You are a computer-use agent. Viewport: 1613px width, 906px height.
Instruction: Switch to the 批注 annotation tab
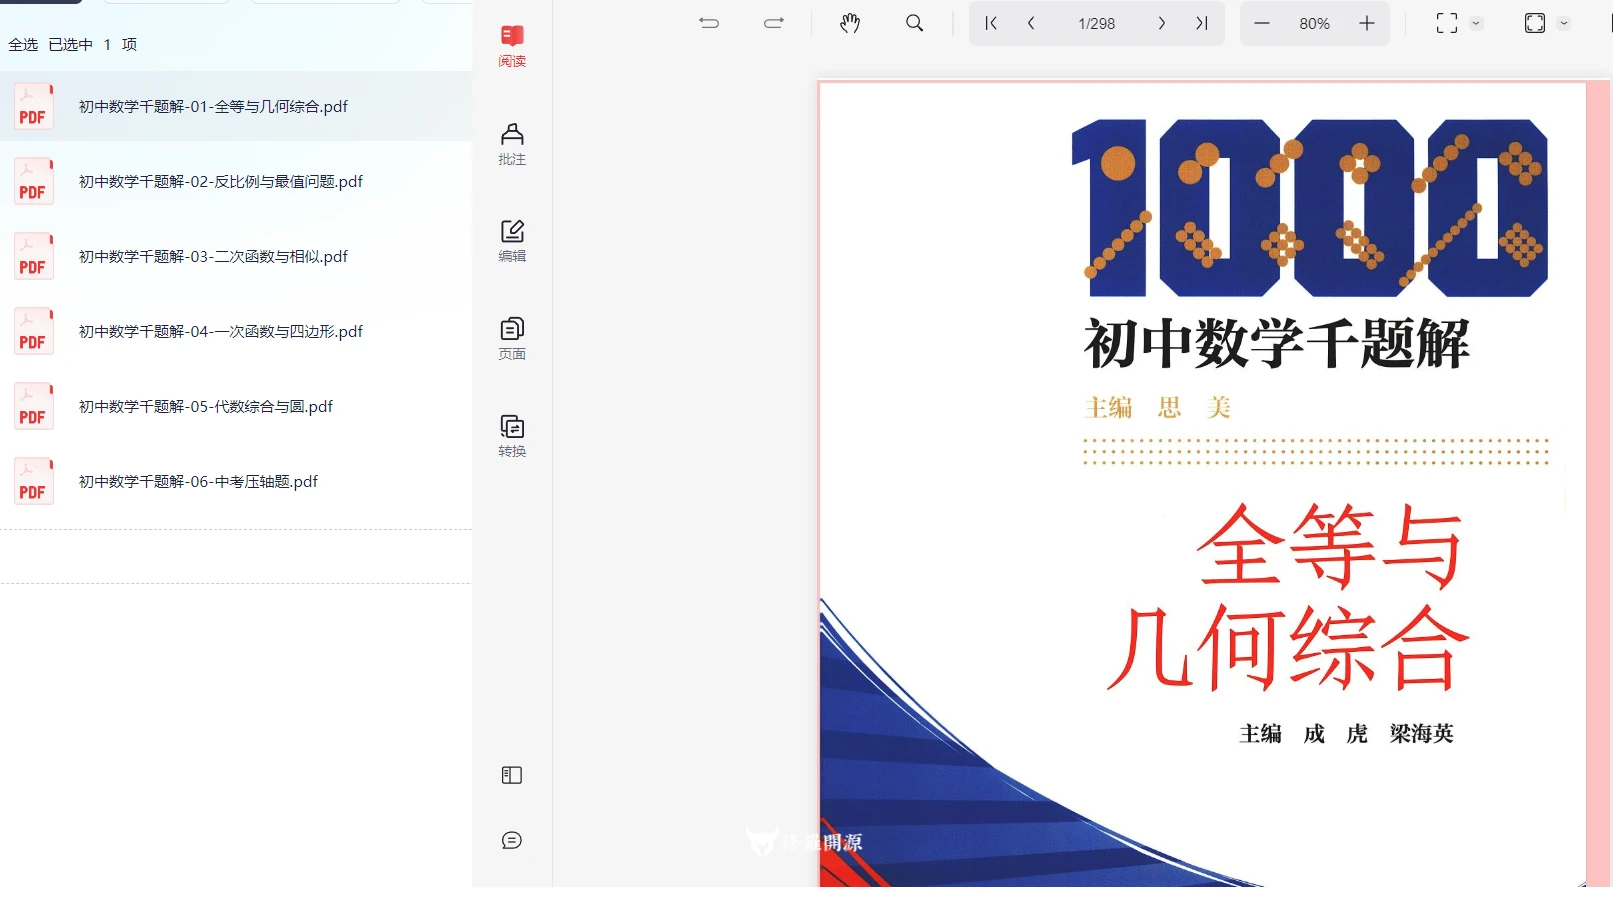coord(512,144)
